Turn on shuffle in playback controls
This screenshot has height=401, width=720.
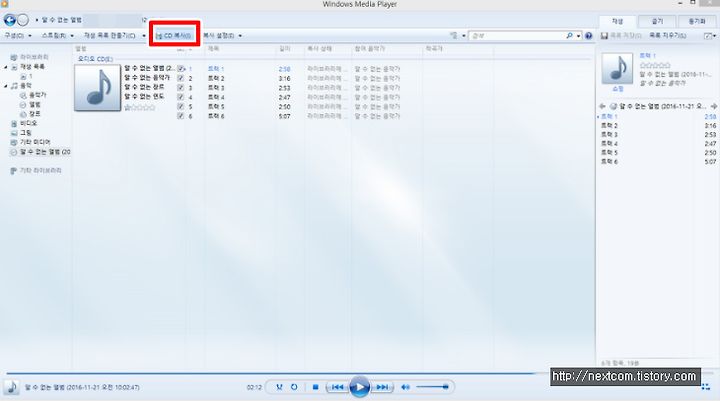(x=279, y=387)
